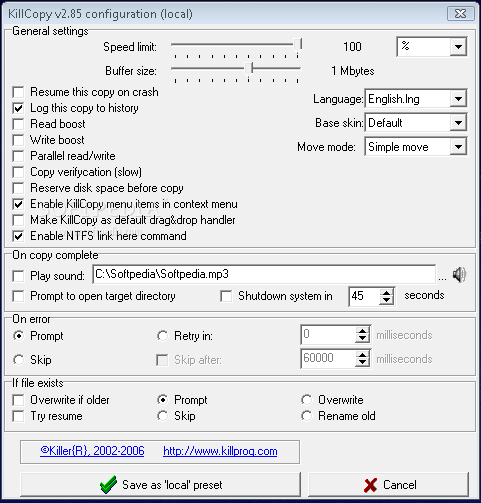Open the speed limit unit % dropdown

[x=458, y=47]
